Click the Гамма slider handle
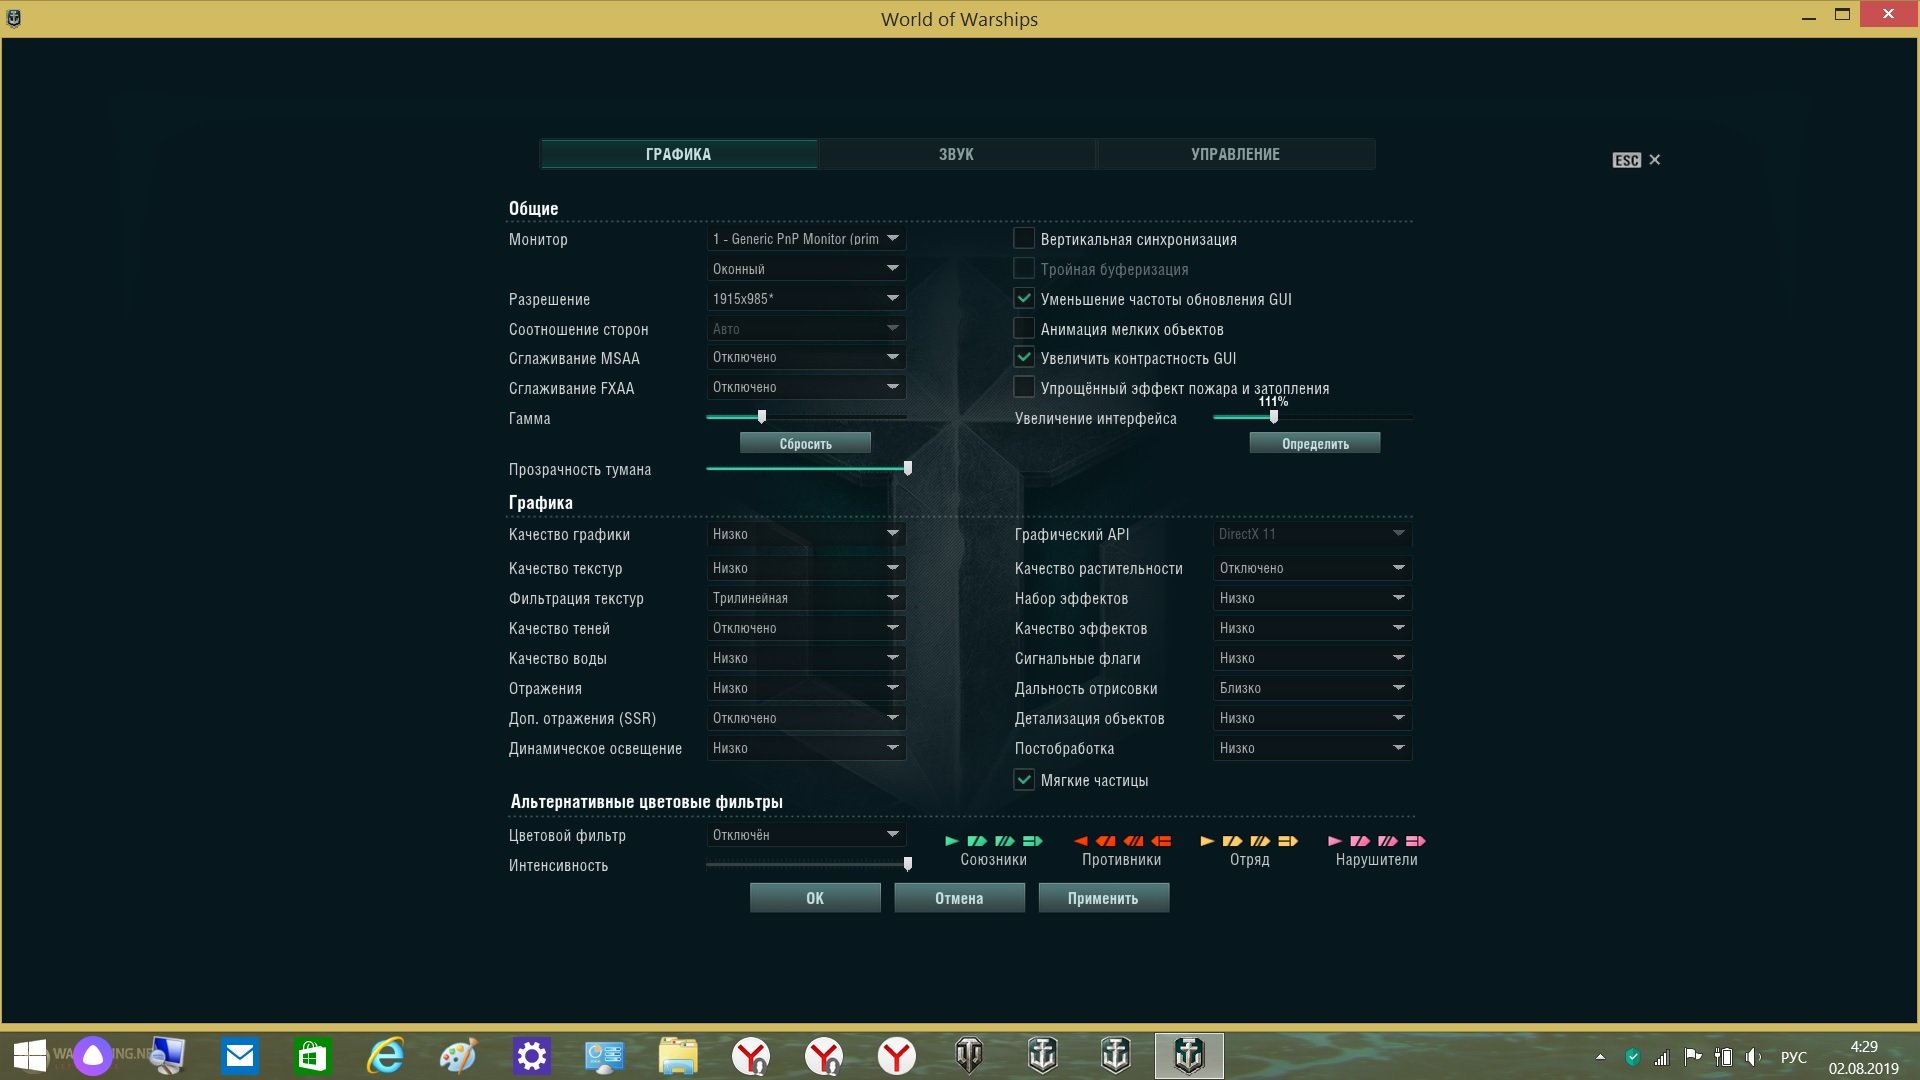 [762, 417]
